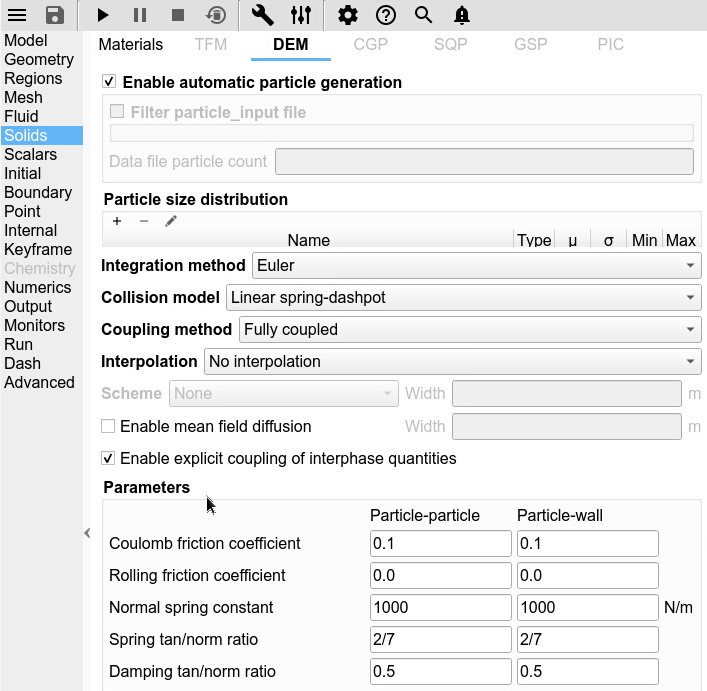Uncheck Enable automatic particle generation
Viewport: 707px width, 691px height.
point(110,83)
